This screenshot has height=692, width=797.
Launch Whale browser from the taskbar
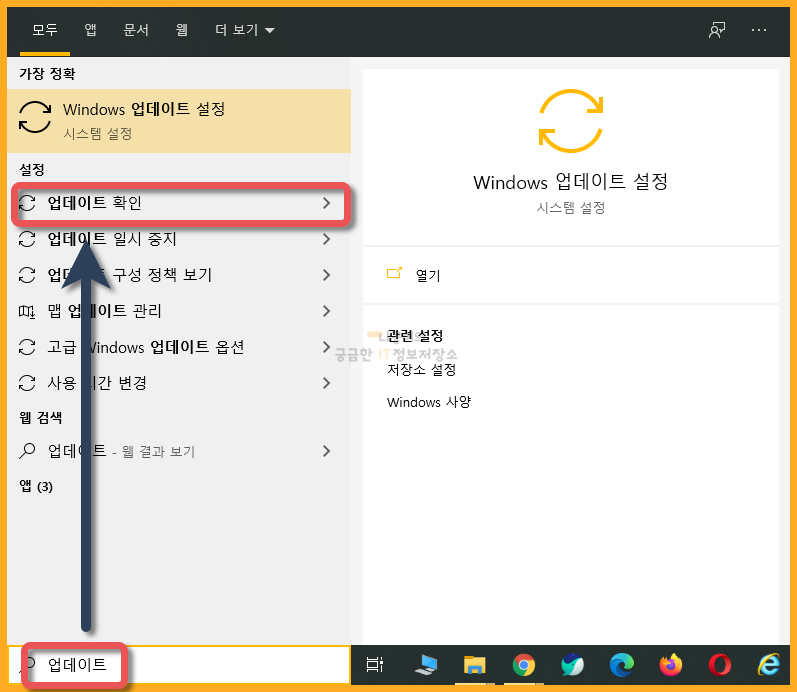click(x=573, y=665)
